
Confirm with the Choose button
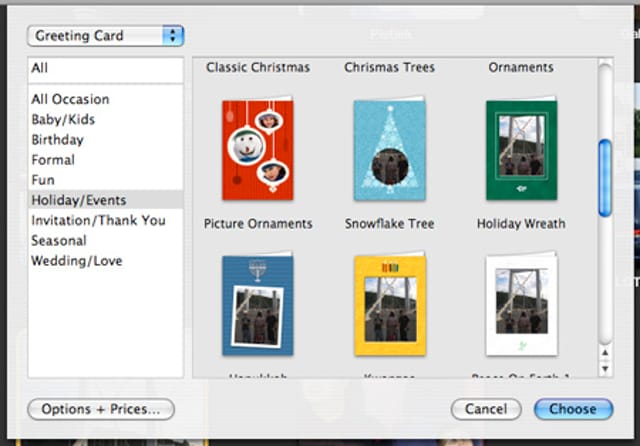tap(573, 409)
